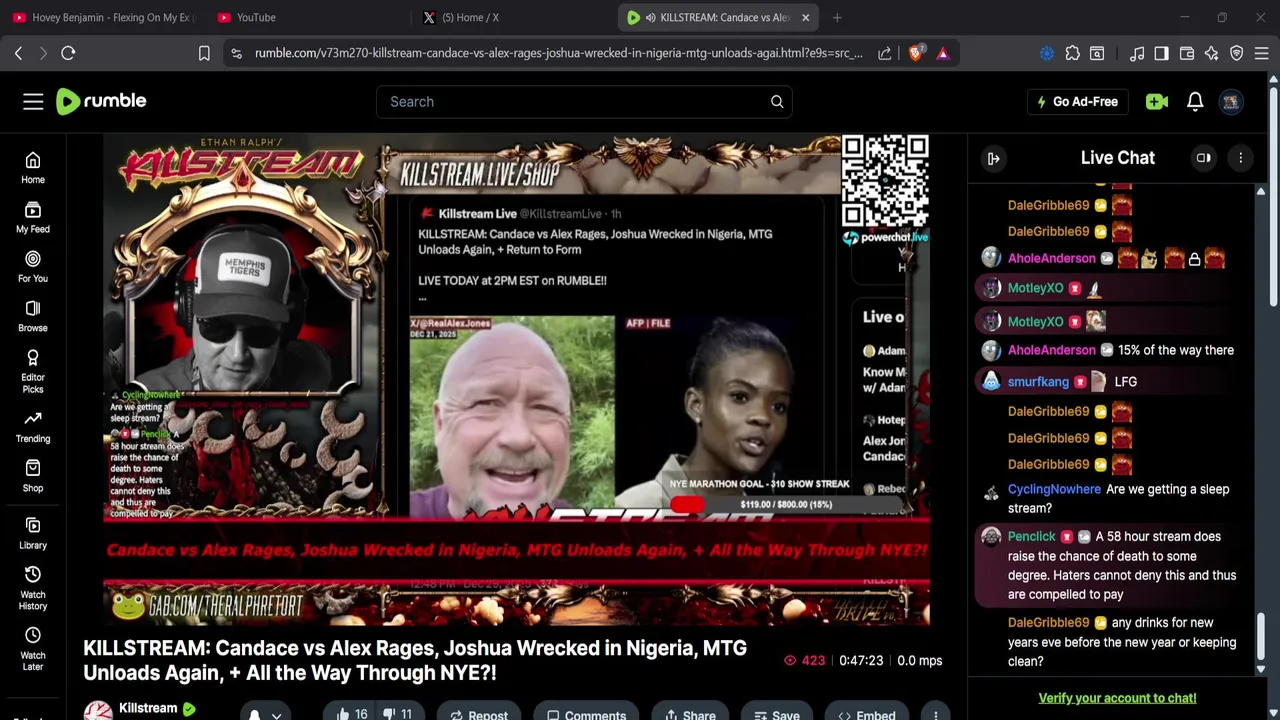Click Penclick username in chat
The height and width of the screenshot is (720, 1280).
(1031, 537)
